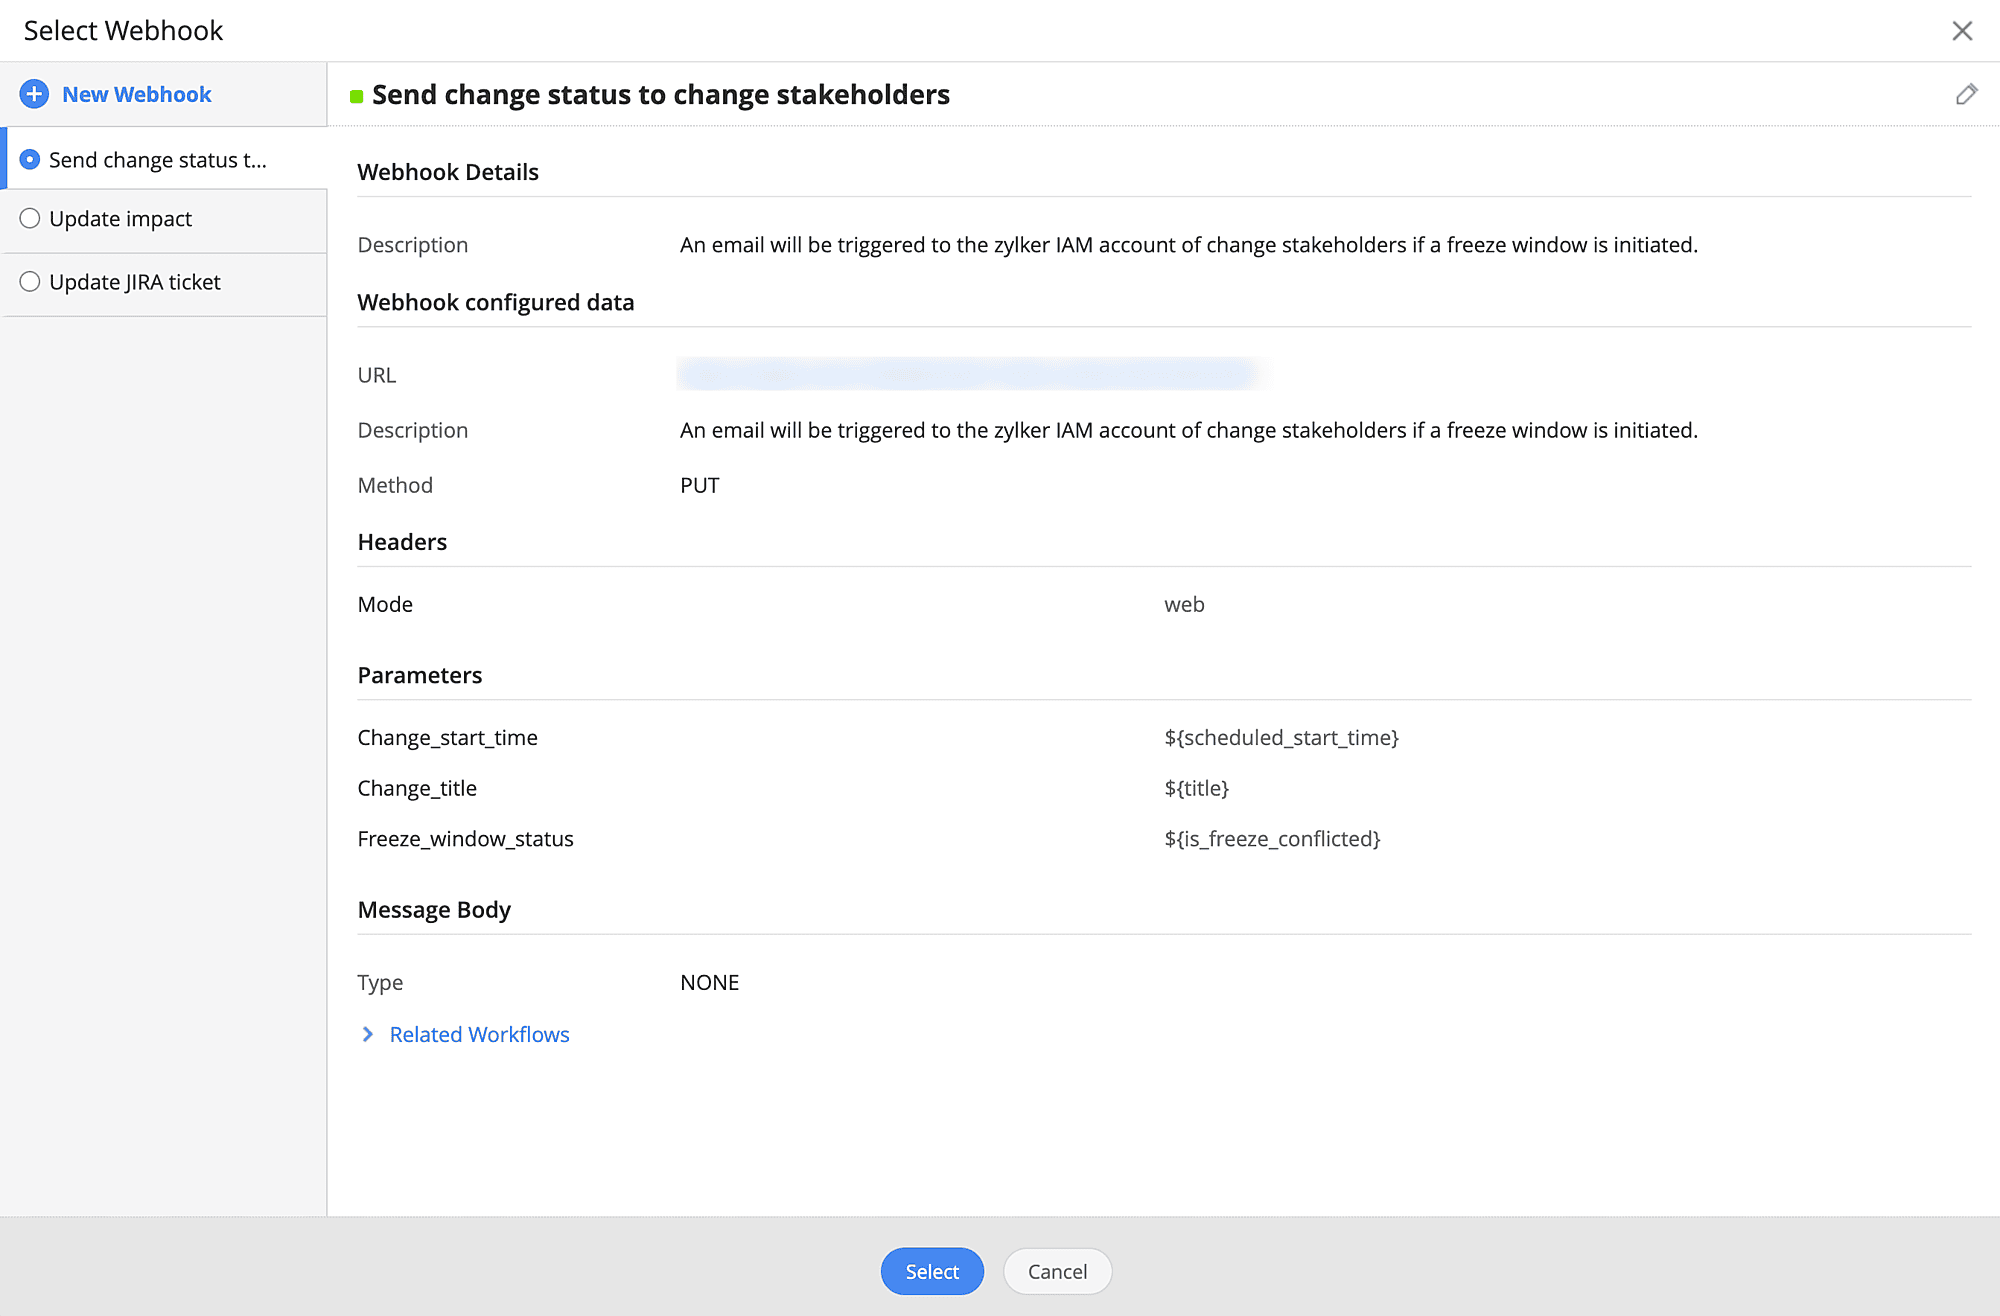Open the Related Workflows link
2000x1316 pixels.
point(479,1034)
